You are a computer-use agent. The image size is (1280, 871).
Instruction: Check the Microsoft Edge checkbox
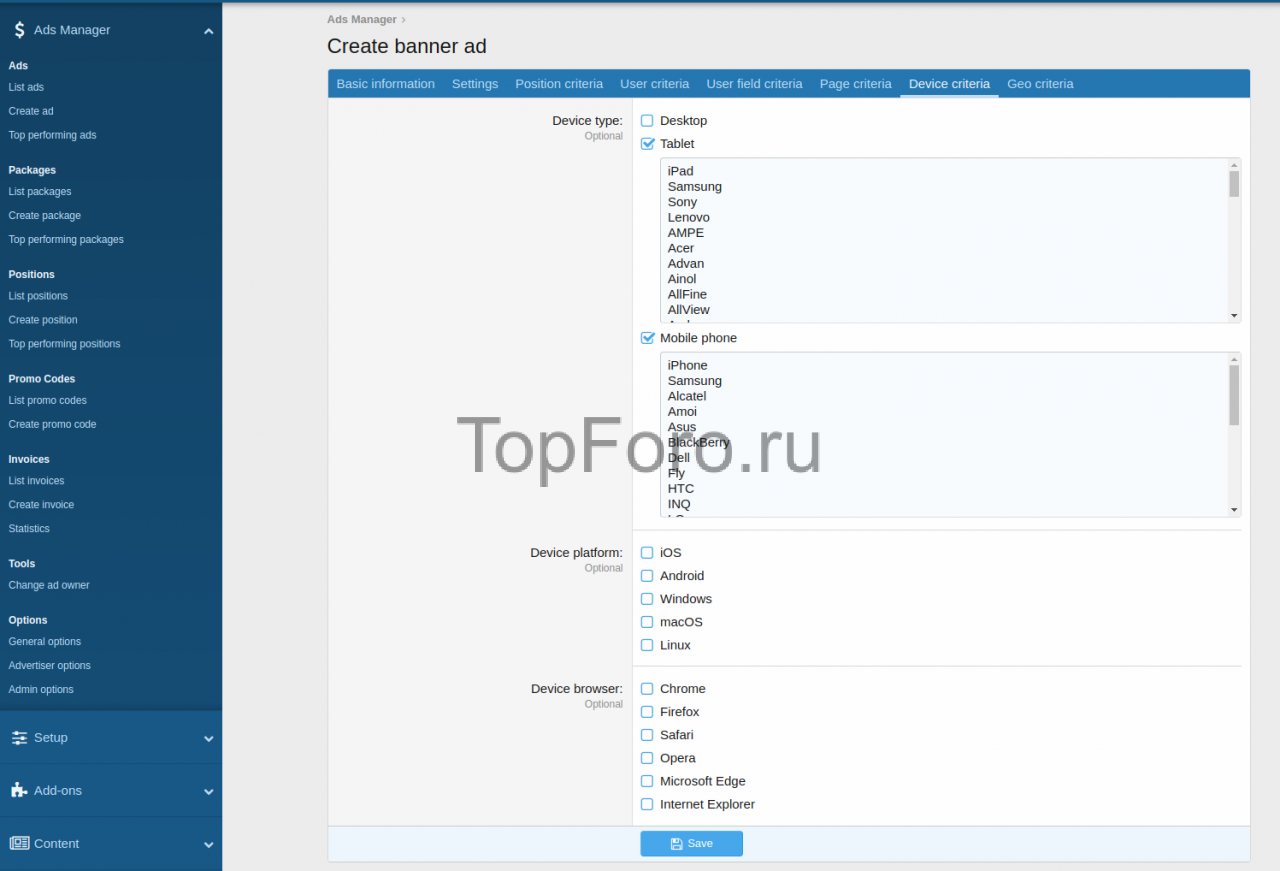pos(647,781)
